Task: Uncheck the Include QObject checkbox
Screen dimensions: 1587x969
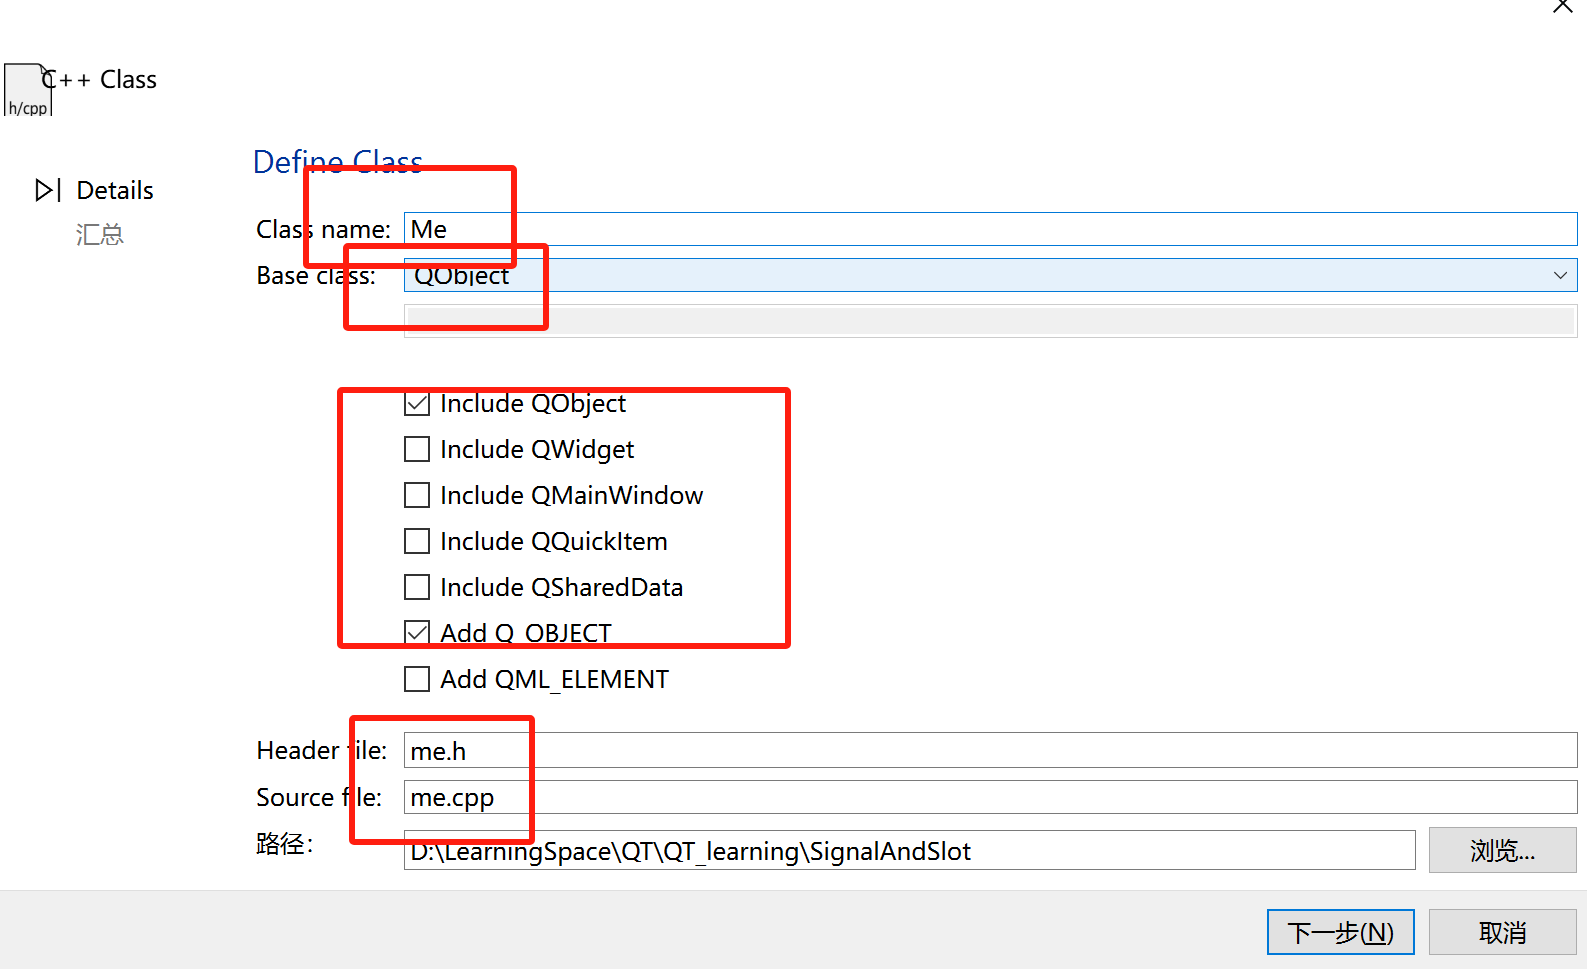Action: coord(417,403)
